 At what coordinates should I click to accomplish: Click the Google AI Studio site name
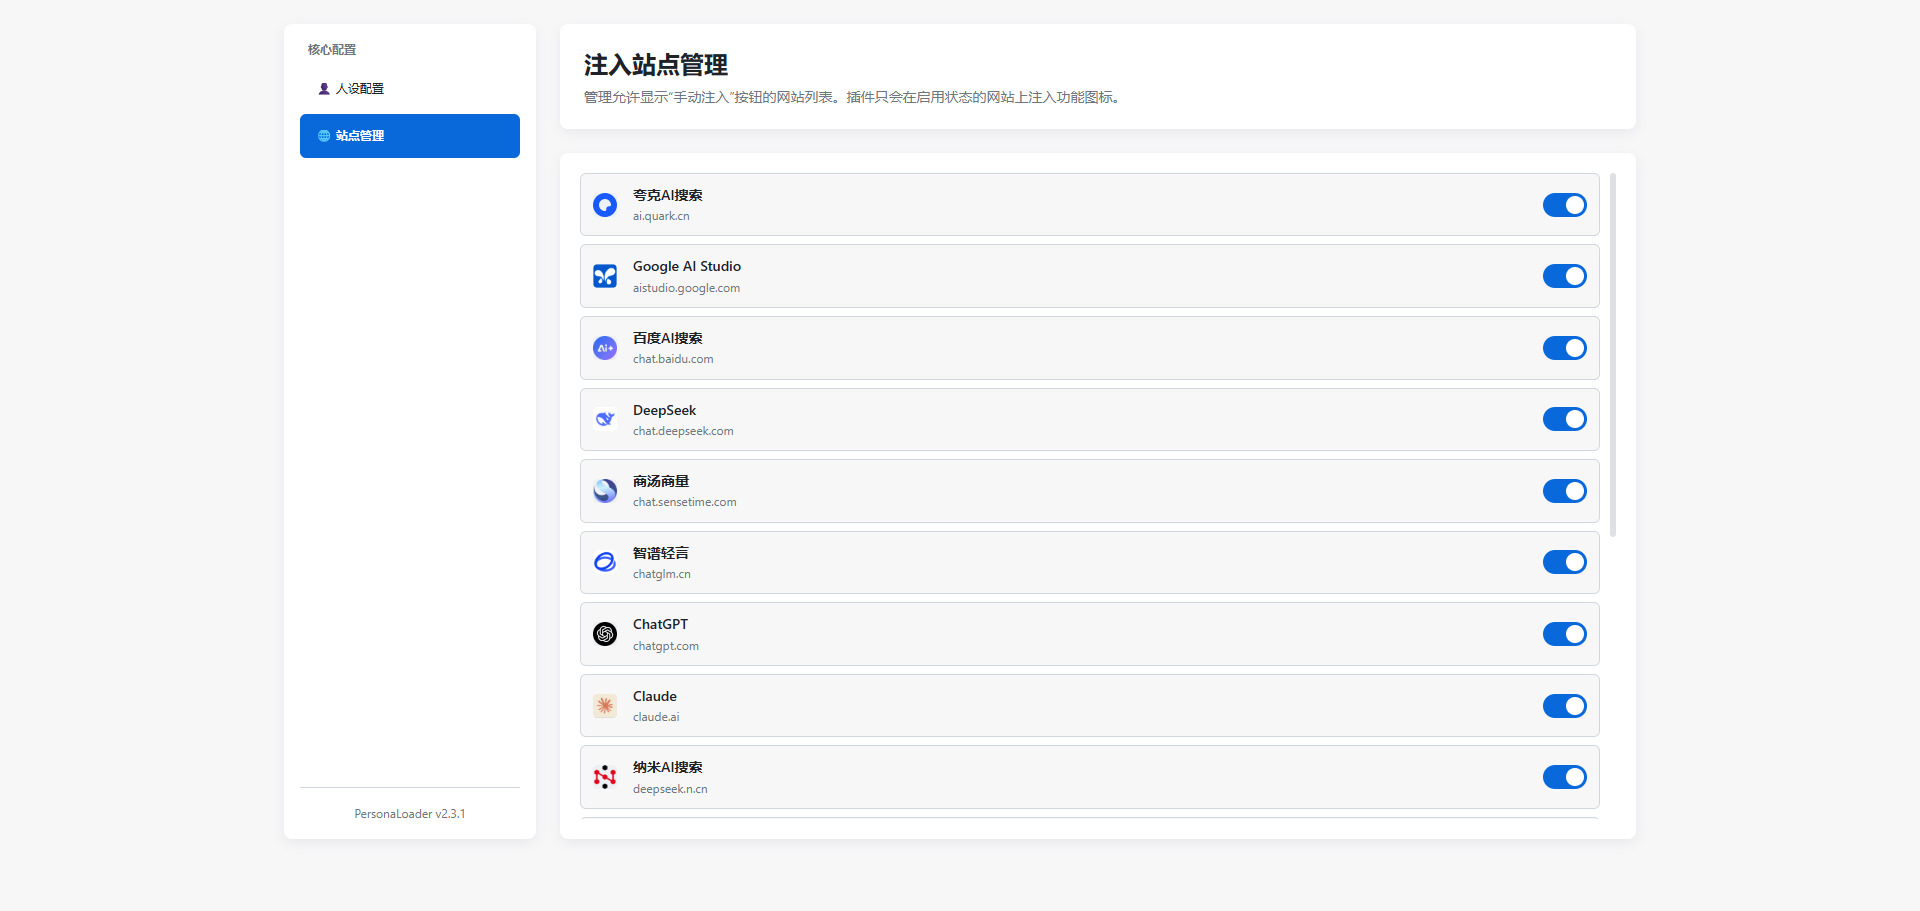[687, 266]
